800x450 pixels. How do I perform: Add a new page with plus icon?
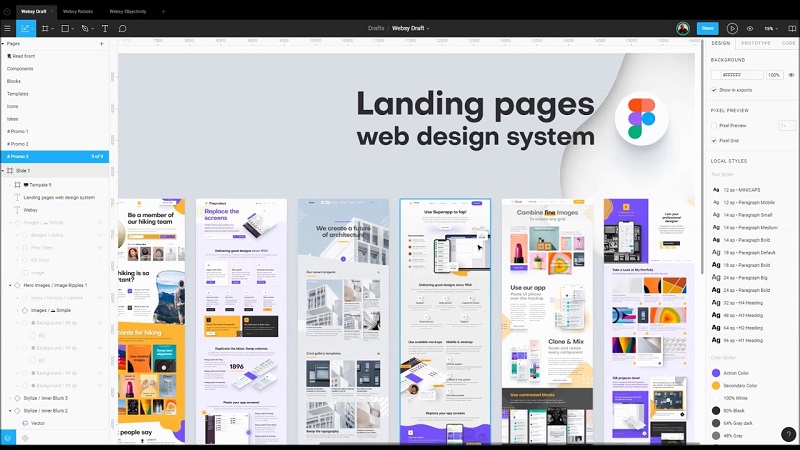pyautogui.click(x=101, y=44)
